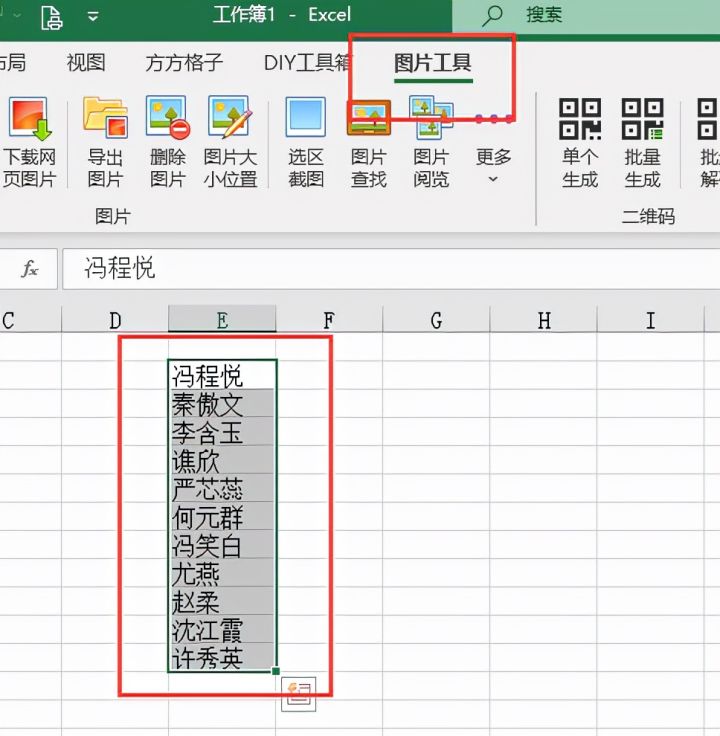Select column E header
Viewport: 720px width, 736px height.
click(222, 321)
